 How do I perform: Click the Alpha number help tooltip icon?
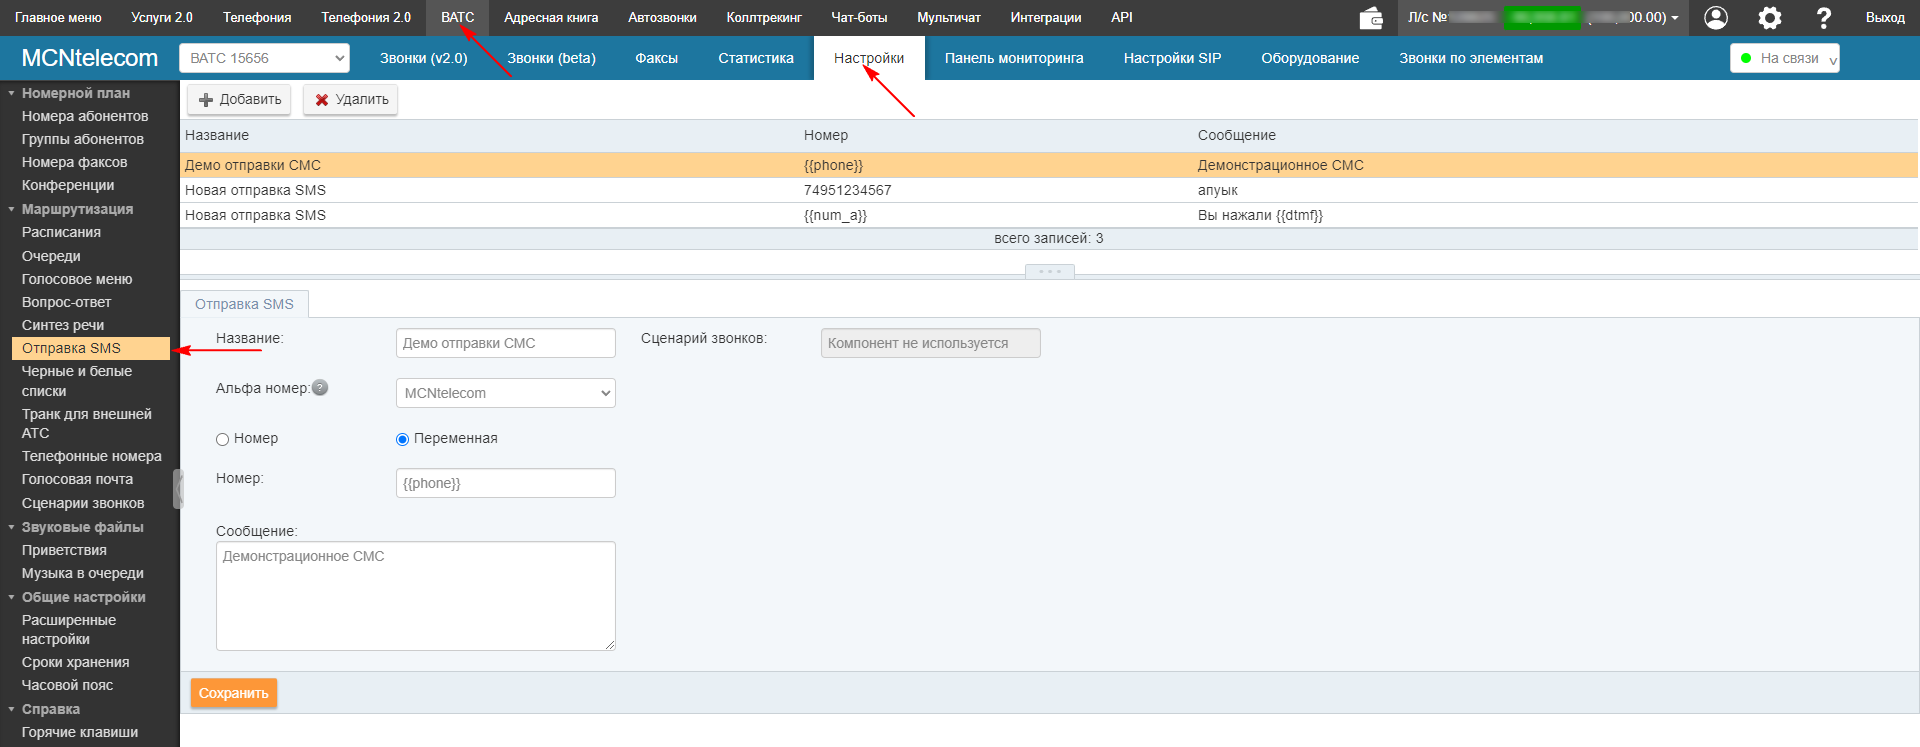[x=320, y=388]
